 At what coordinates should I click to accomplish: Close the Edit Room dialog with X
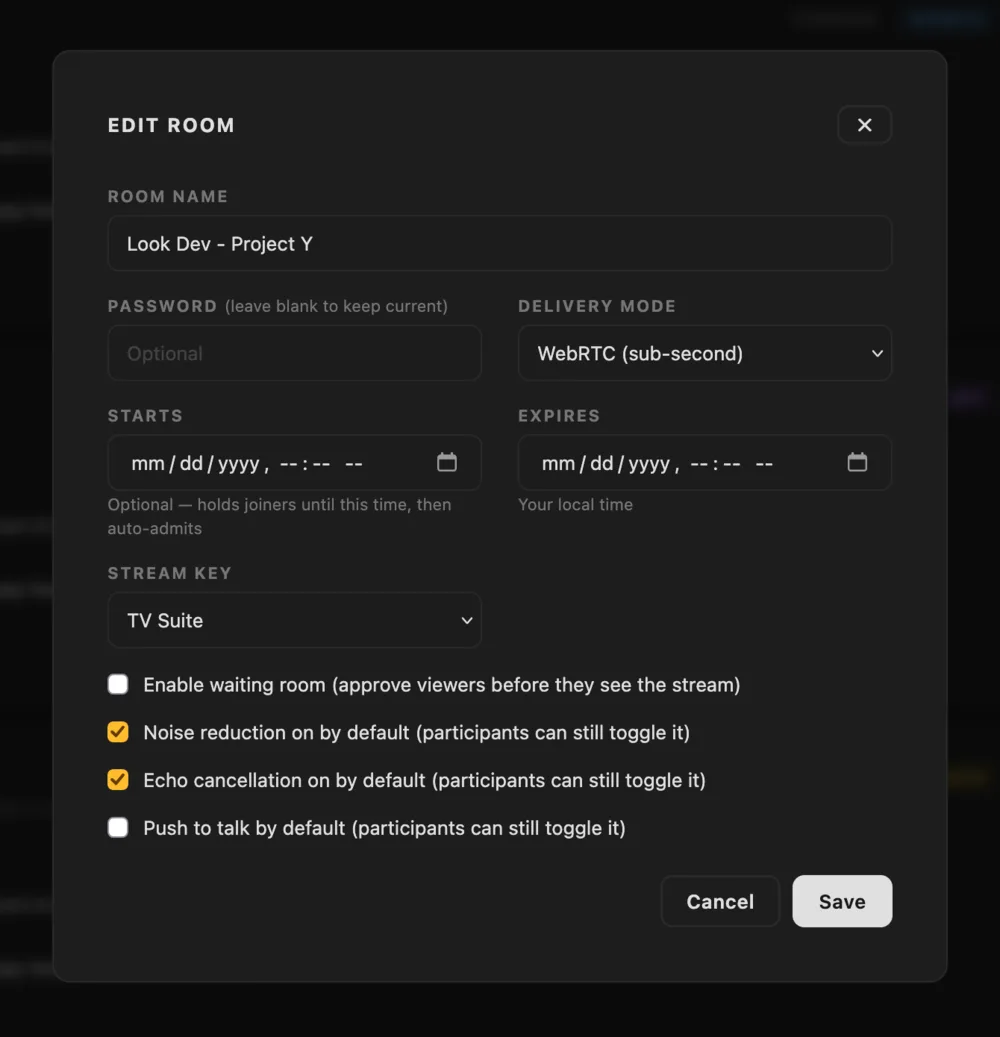pos(864,125)
